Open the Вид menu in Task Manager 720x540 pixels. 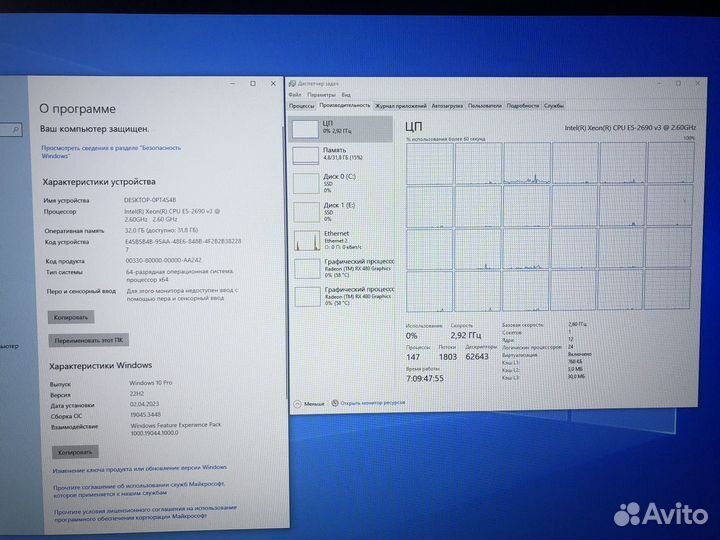coord(346,95)
